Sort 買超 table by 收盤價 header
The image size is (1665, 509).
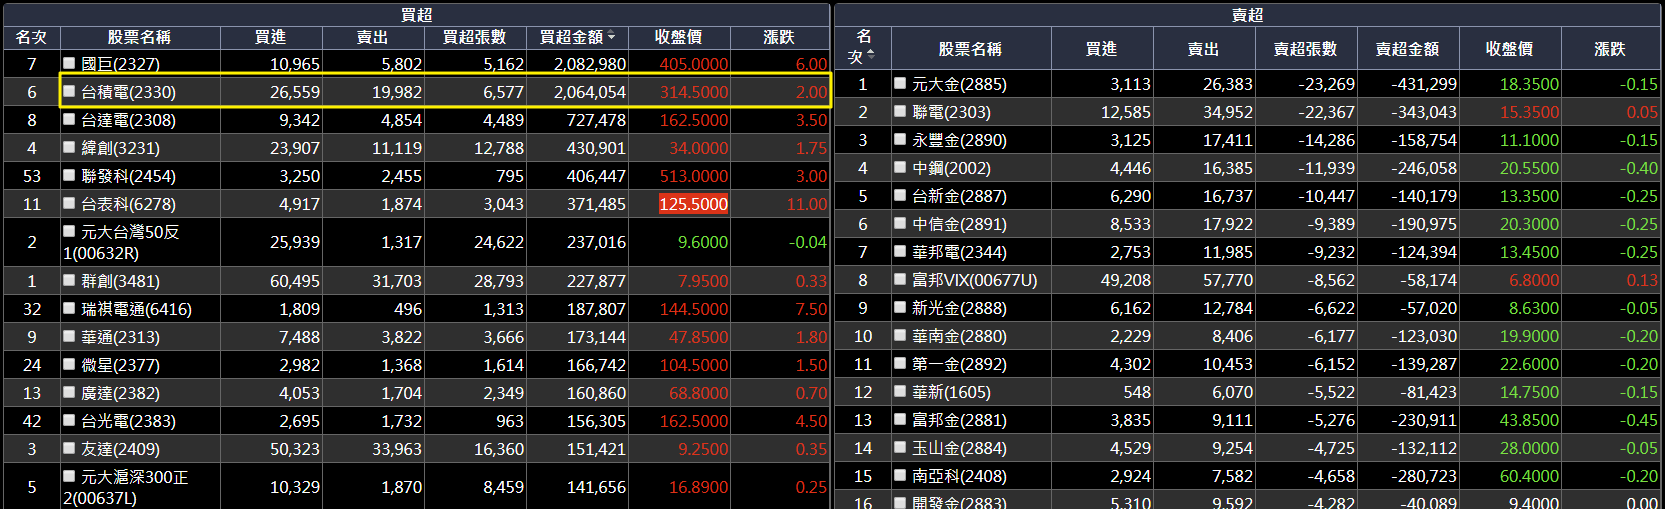click(678, 37)
